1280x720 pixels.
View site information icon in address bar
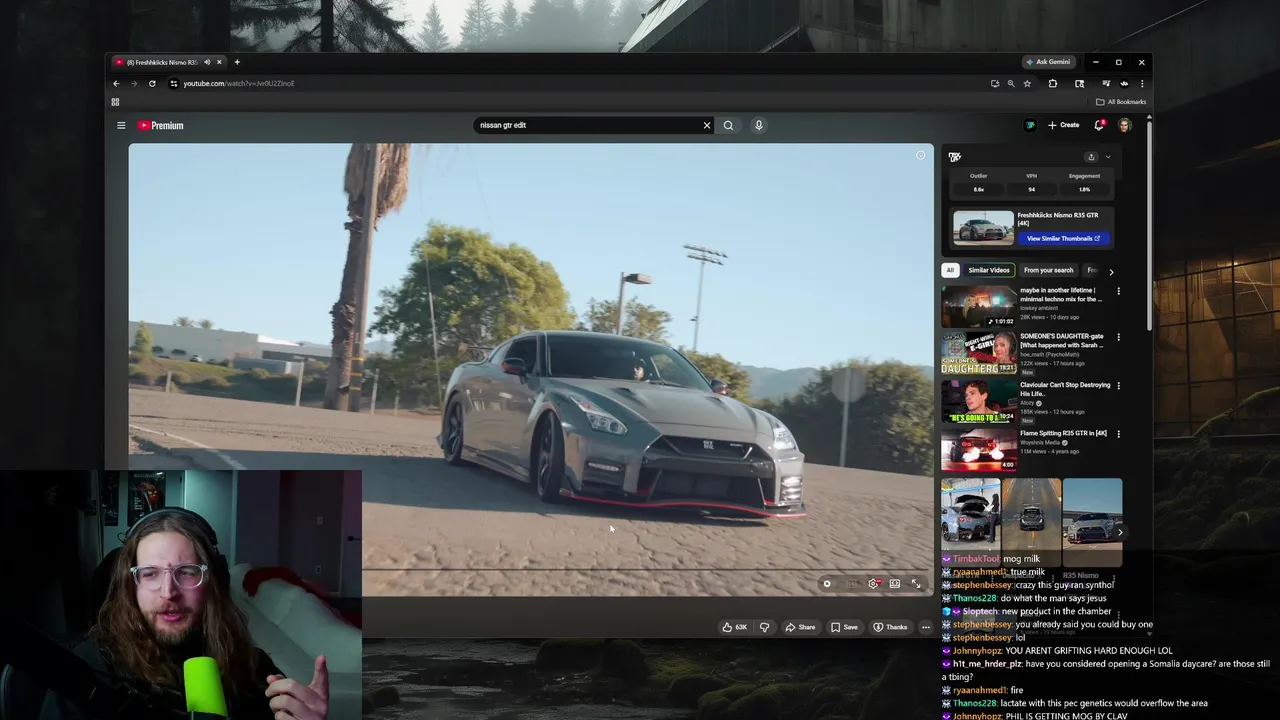173,83
